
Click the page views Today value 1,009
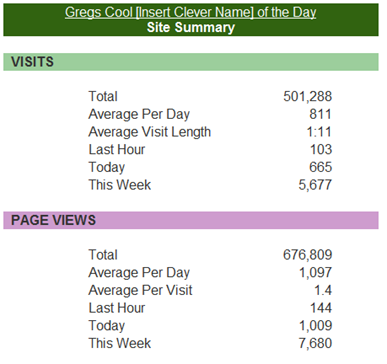[315, 326]
